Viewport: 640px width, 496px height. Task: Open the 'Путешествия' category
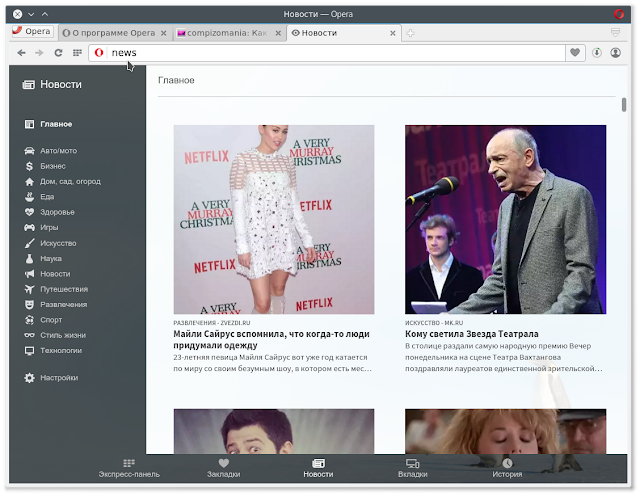(x=56, y=289)
